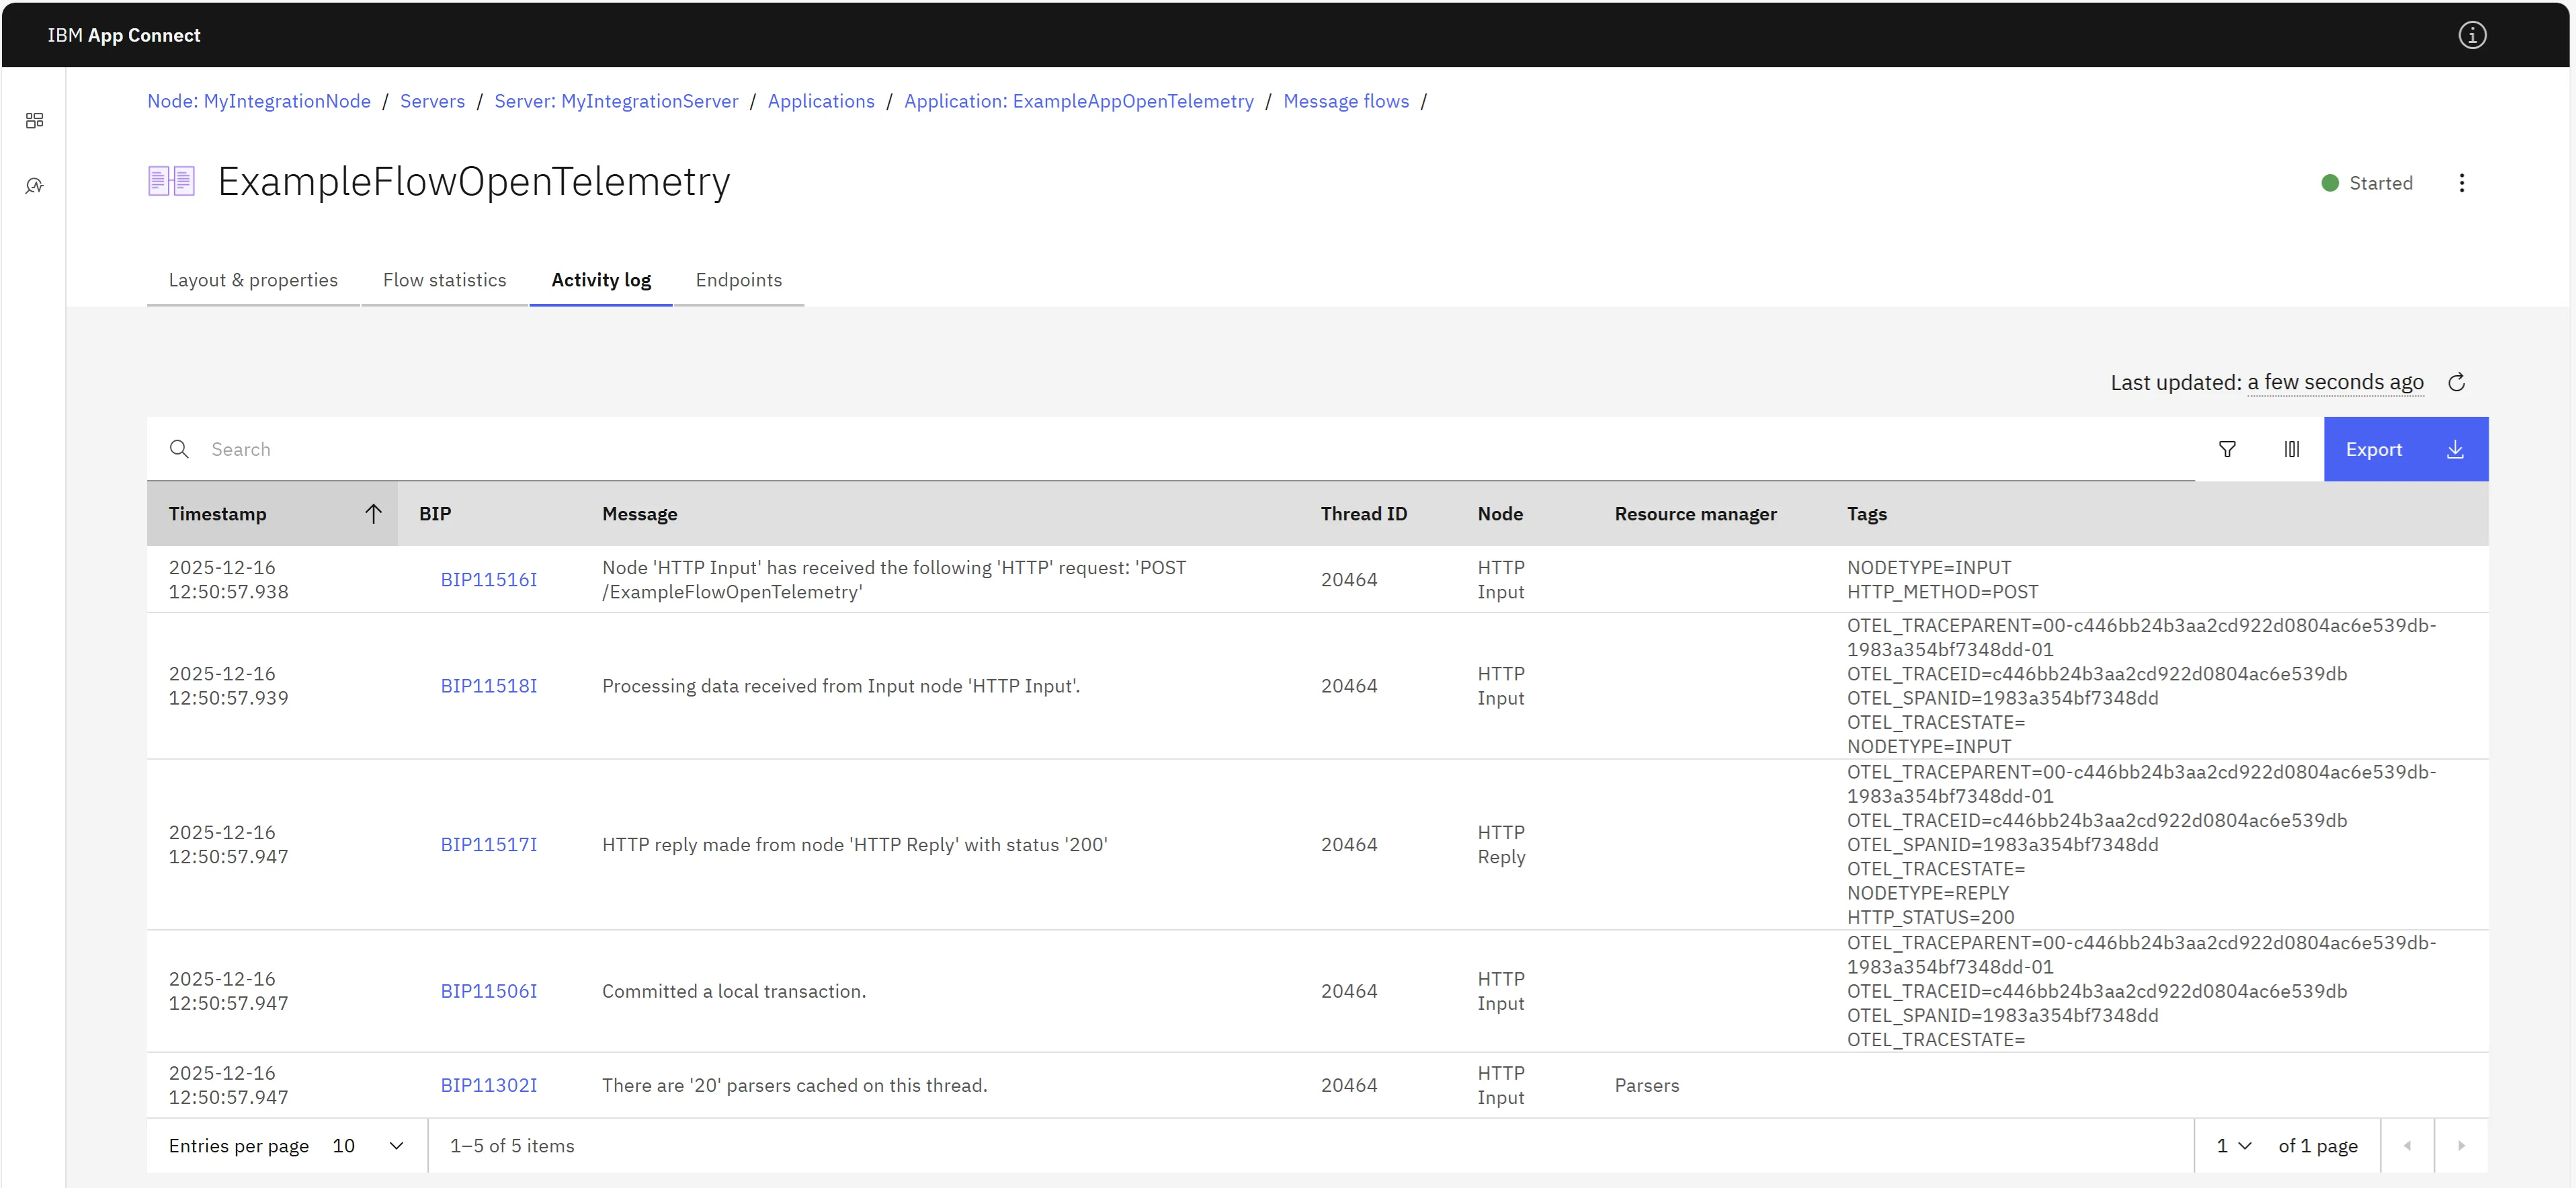Screen dimensions: 2576x1188
Task: Open Message flows breadcrumb link
Action: tap(1346, 101)
